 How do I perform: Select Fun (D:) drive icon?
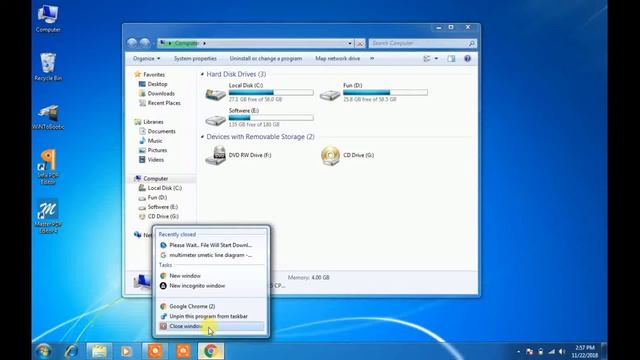330,95
